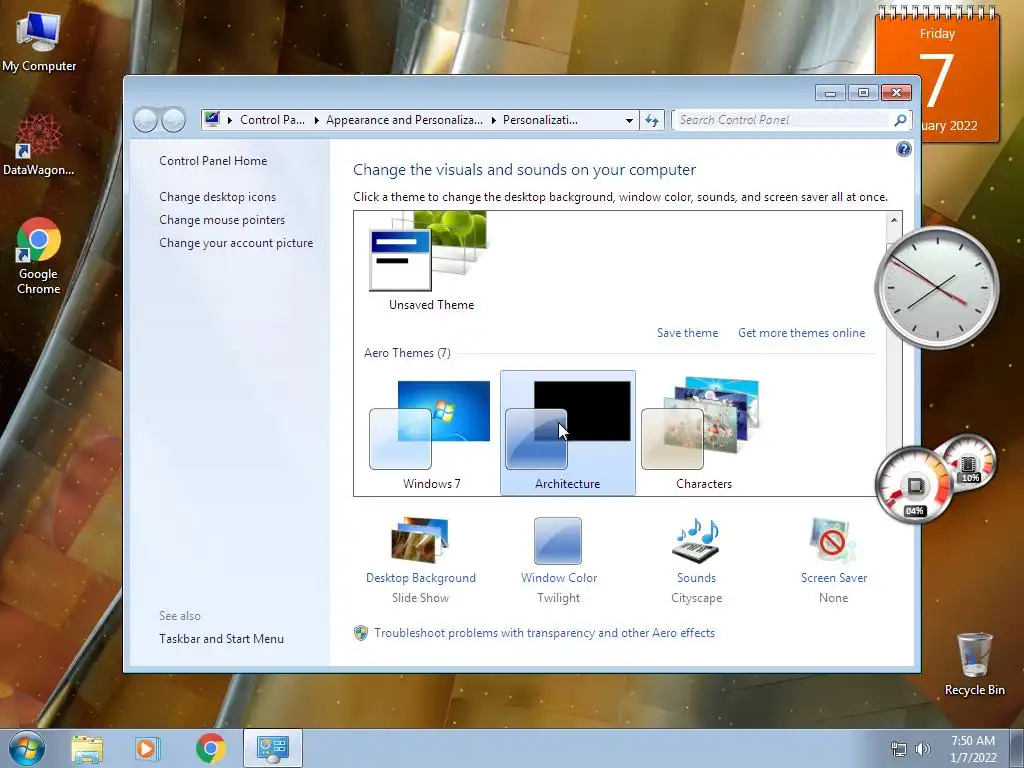Screen dimensions: 1024x768
Task: Click the analog clock gadget
Action: click(937, 287)
